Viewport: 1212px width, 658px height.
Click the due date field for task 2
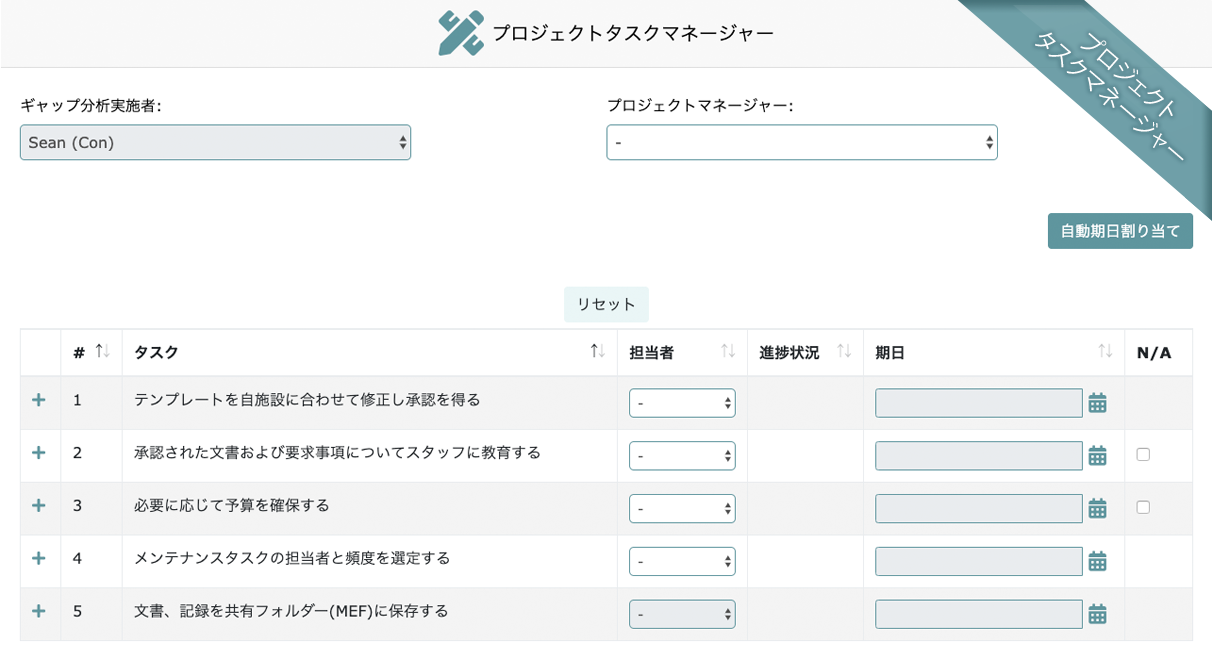[x=978, y=456]
